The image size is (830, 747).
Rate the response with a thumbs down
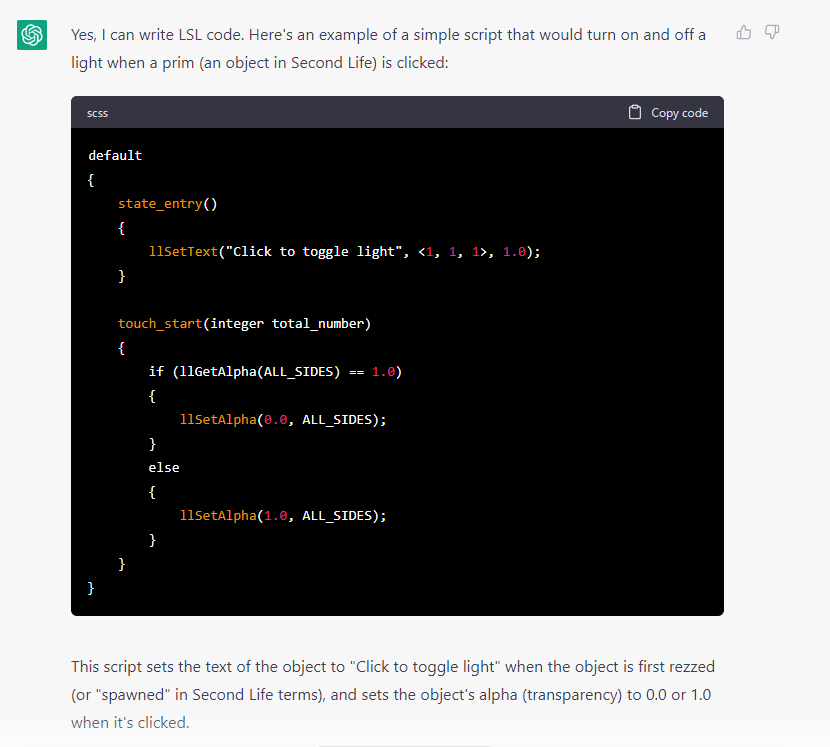(x=771, y=32)
